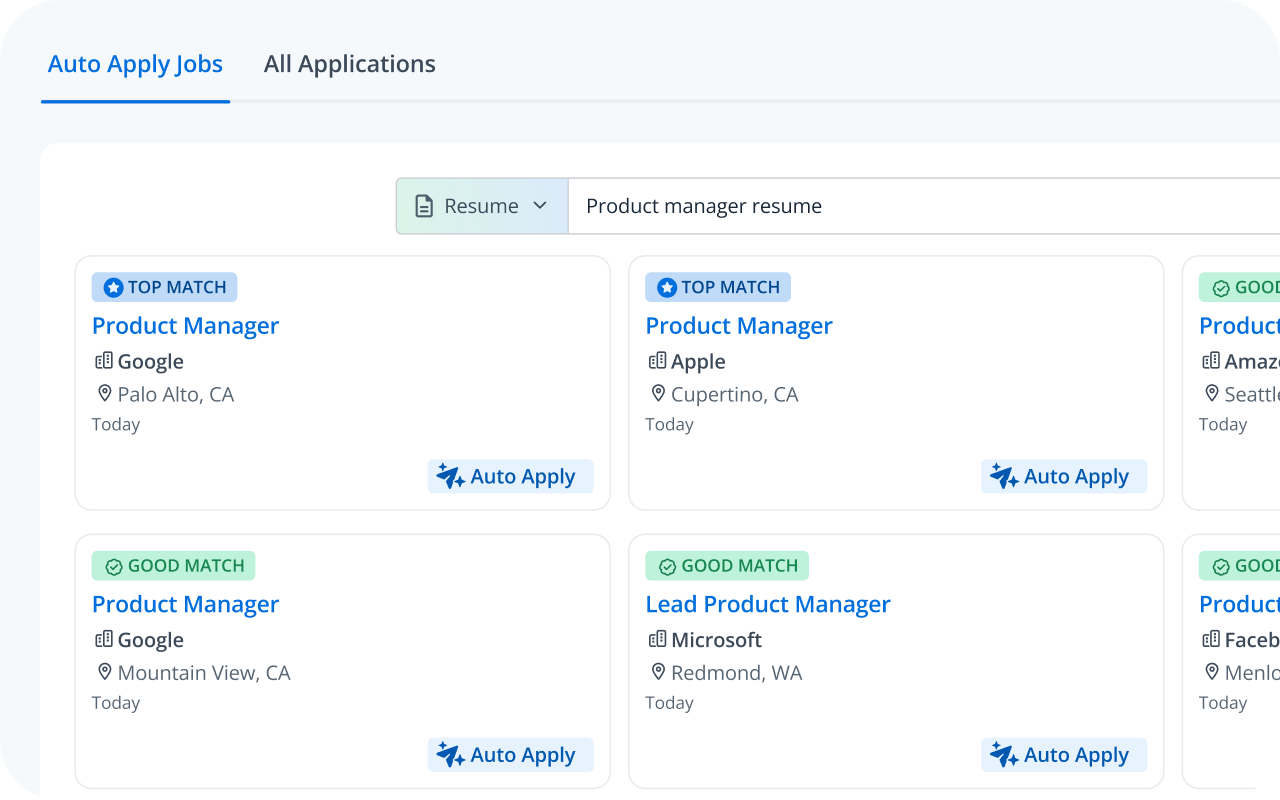Open the All Applications tab
This screenshot has width=1280, height=800.
pyautogui.click(x=349, y=64)
